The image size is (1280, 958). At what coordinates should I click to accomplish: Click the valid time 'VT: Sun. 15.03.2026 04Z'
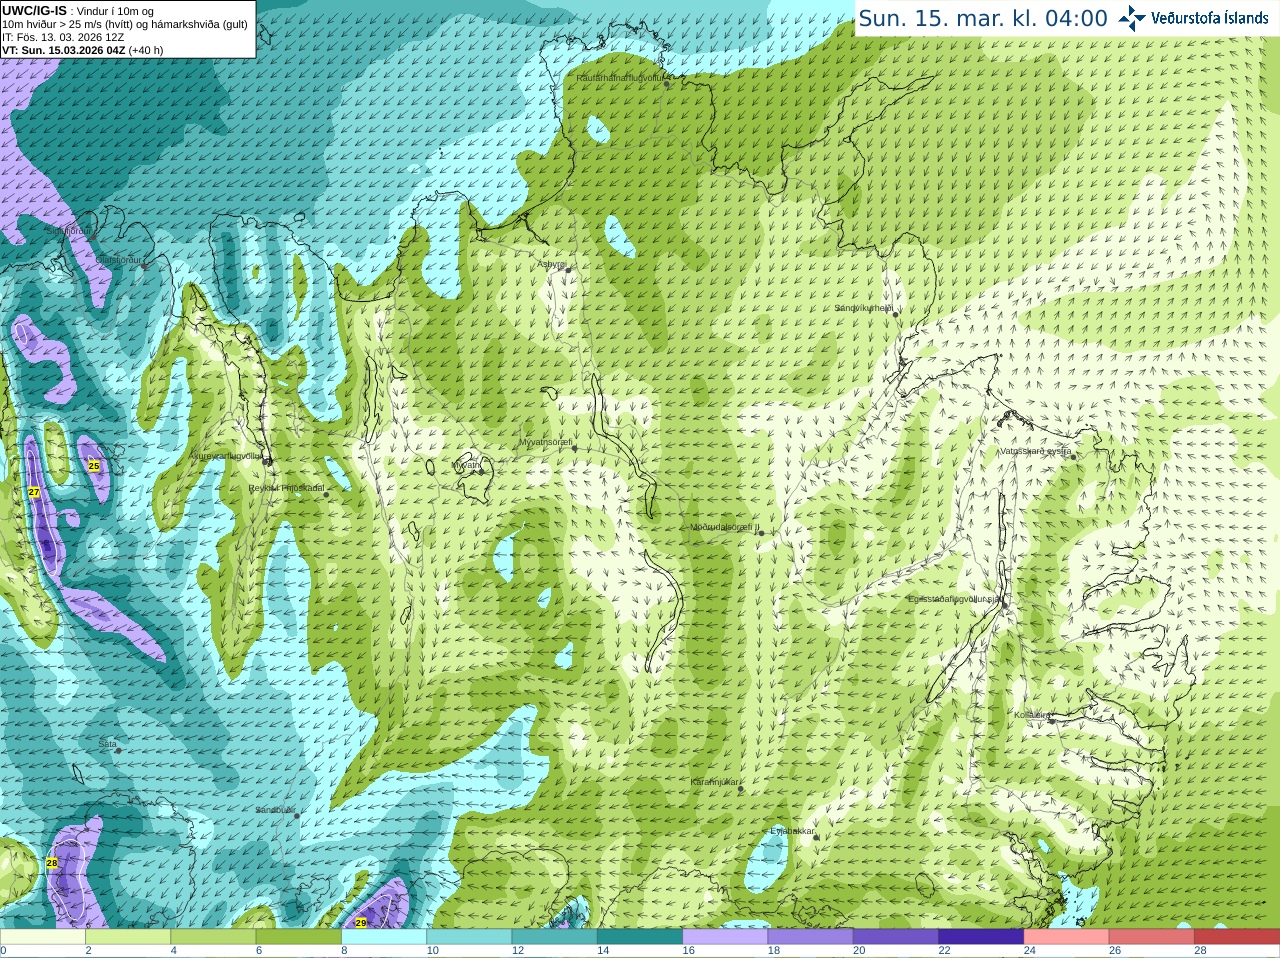(x=63, y=50)
